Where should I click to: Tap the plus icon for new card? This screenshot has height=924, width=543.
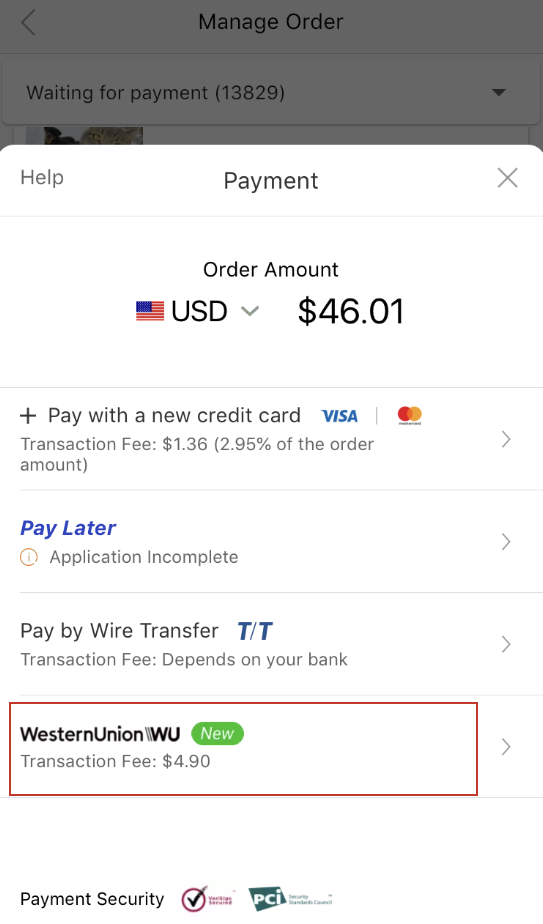coord(28,416)
